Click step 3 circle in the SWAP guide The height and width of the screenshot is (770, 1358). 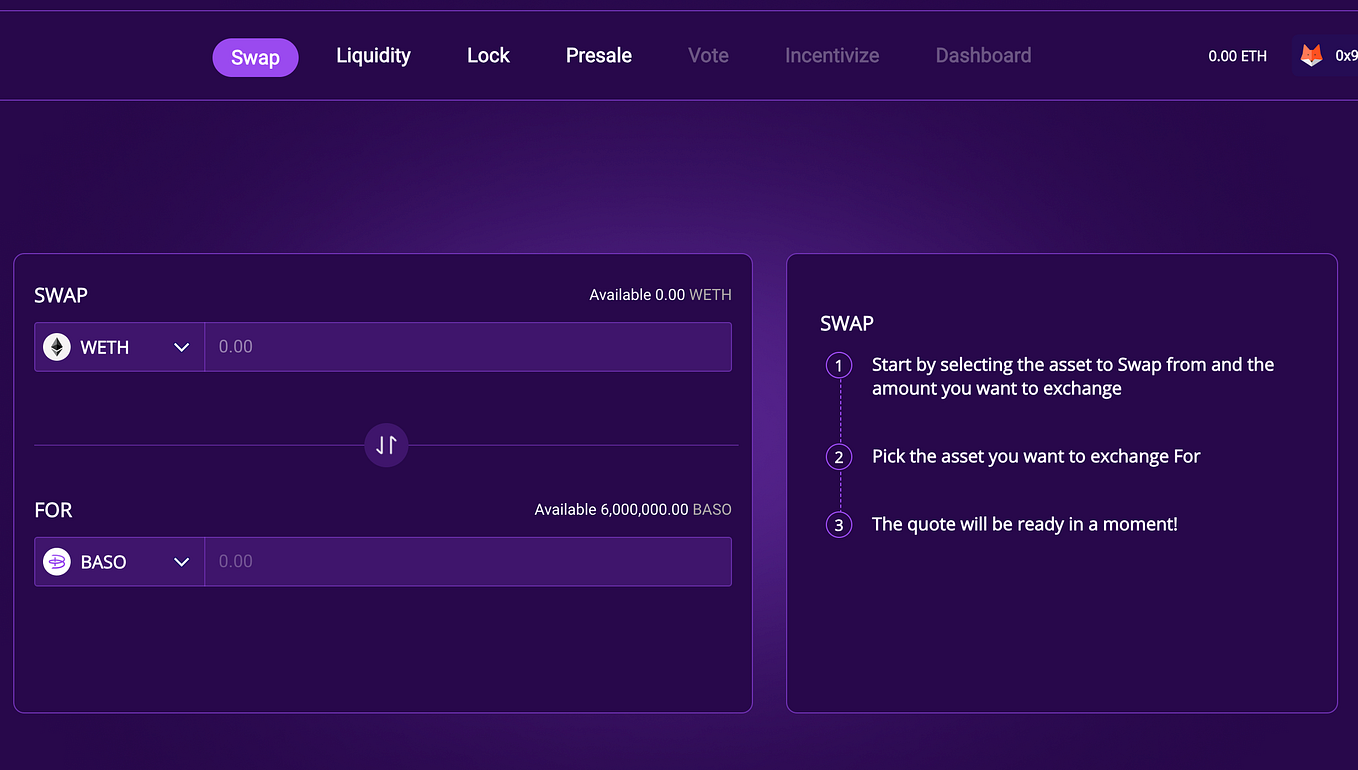[x=838, y=524]
